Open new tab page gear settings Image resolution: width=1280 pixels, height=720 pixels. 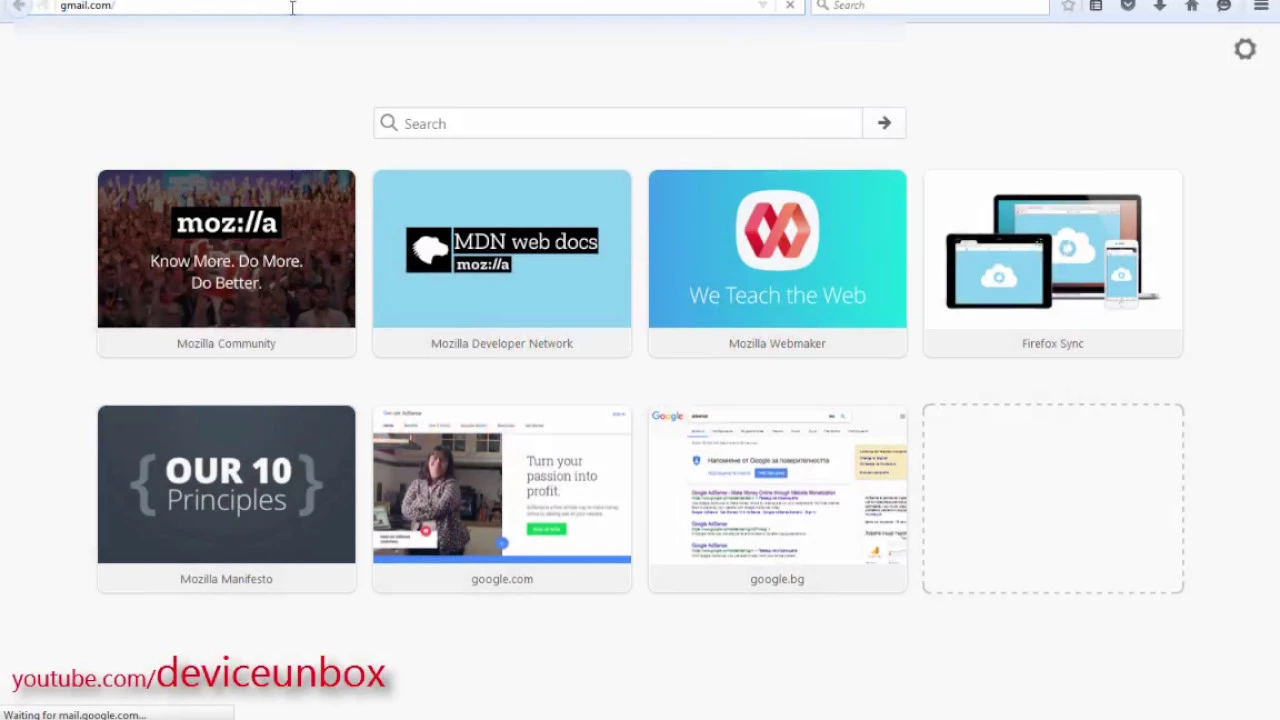(1245, 49)
